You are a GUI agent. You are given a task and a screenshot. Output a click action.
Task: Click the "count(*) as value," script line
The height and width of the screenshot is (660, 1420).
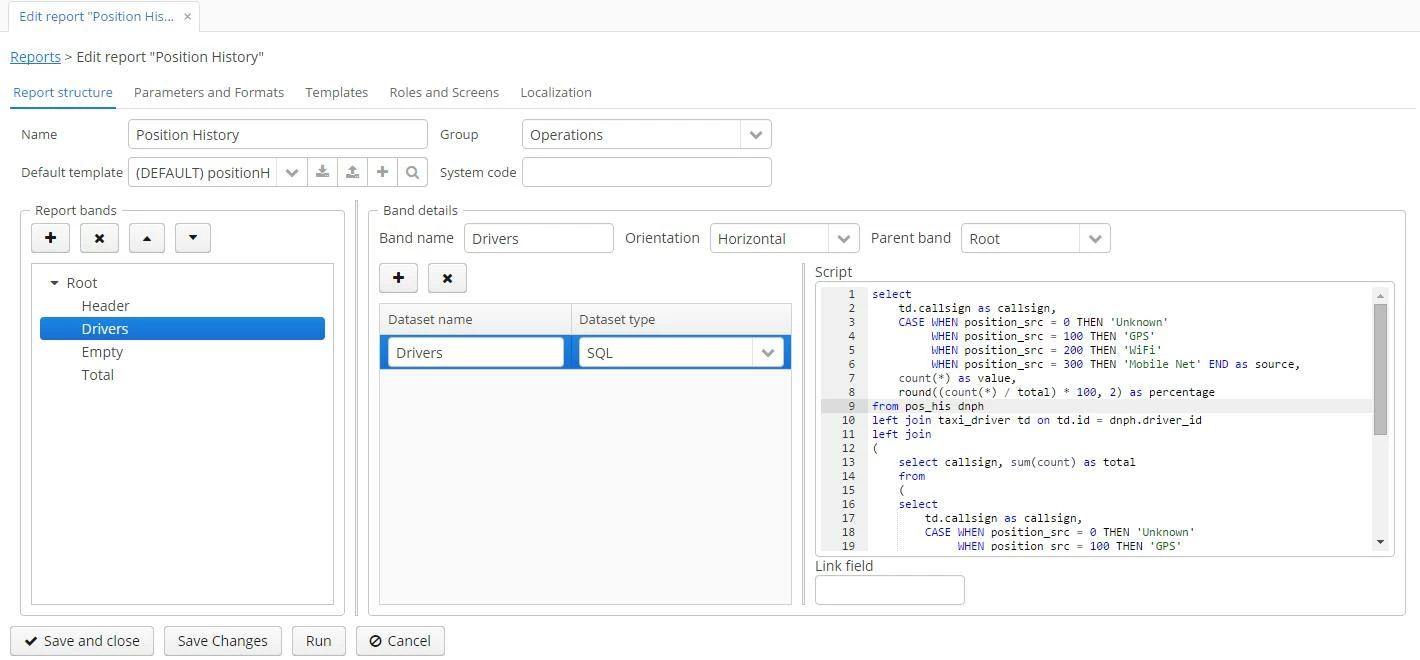[x=957, y=378]
